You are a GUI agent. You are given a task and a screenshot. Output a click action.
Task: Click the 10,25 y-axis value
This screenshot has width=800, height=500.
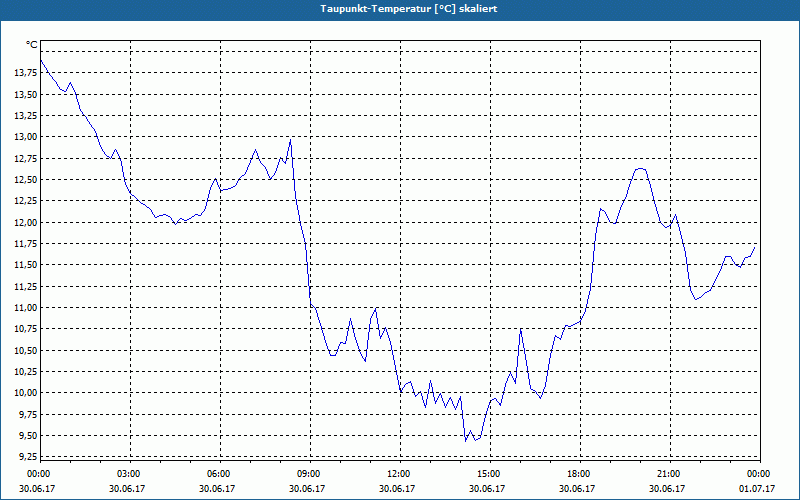[x=26, y=371]
